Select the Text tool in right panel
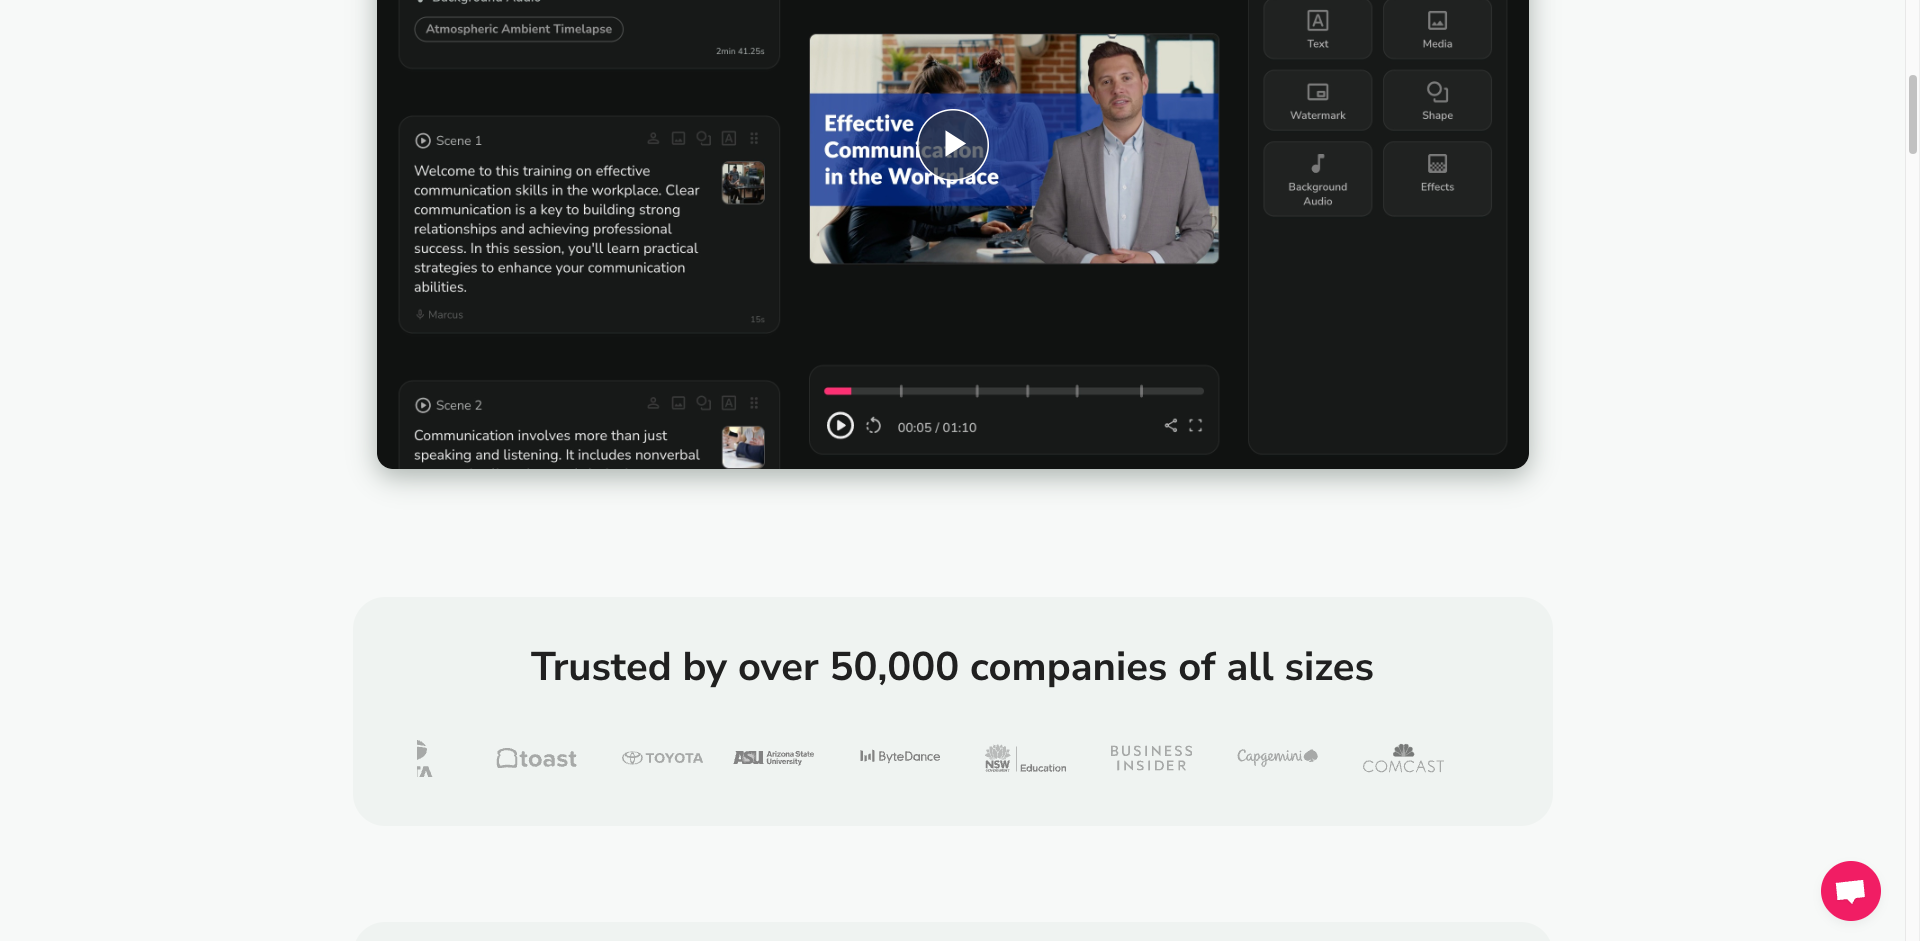The image size is (1920, 941). [1317, 29]
